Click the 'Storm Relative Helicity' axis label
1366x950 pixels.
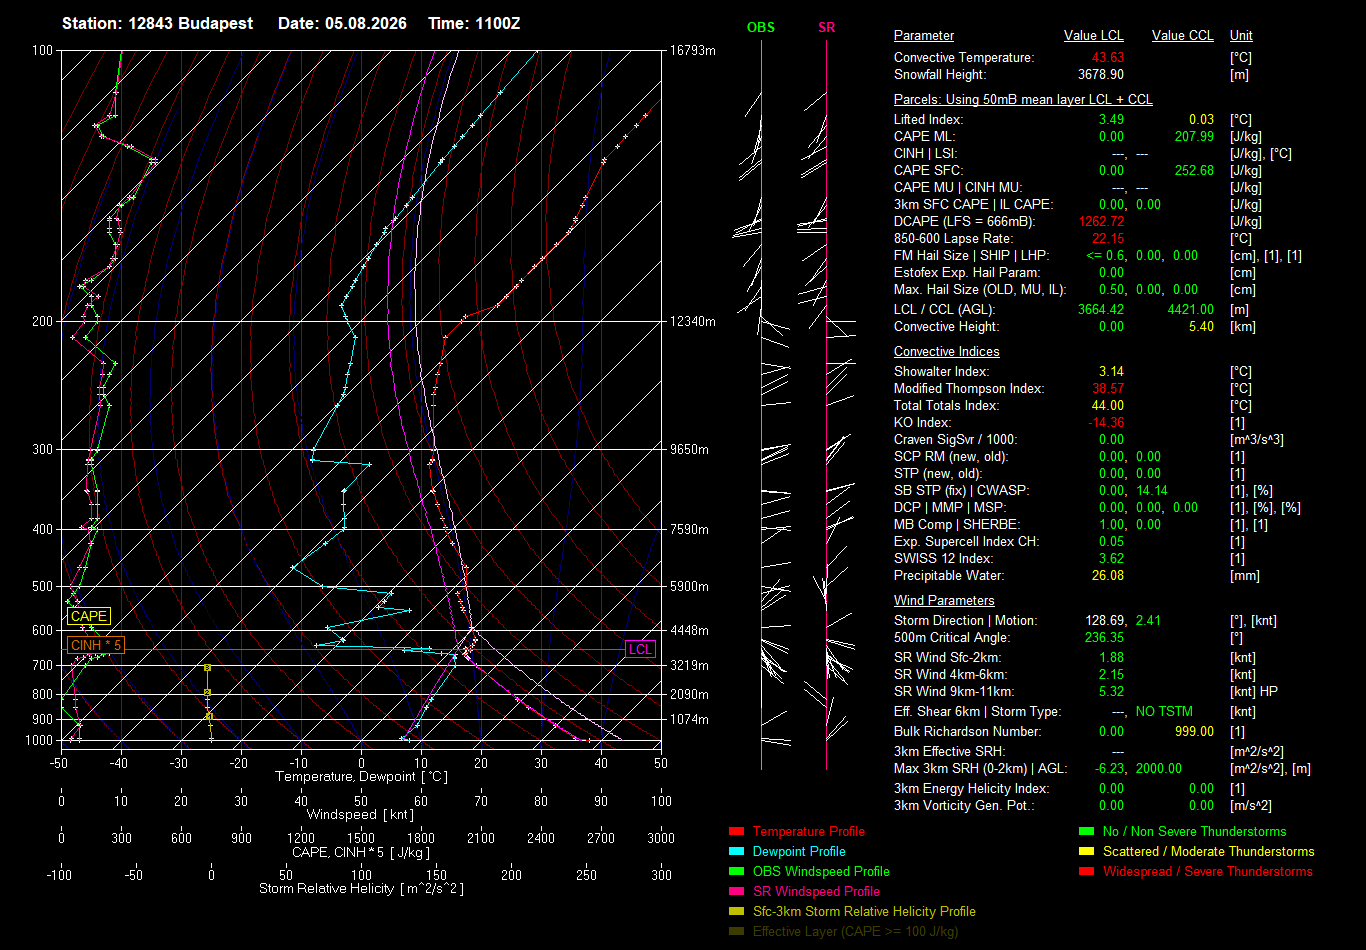pos(361,888)
